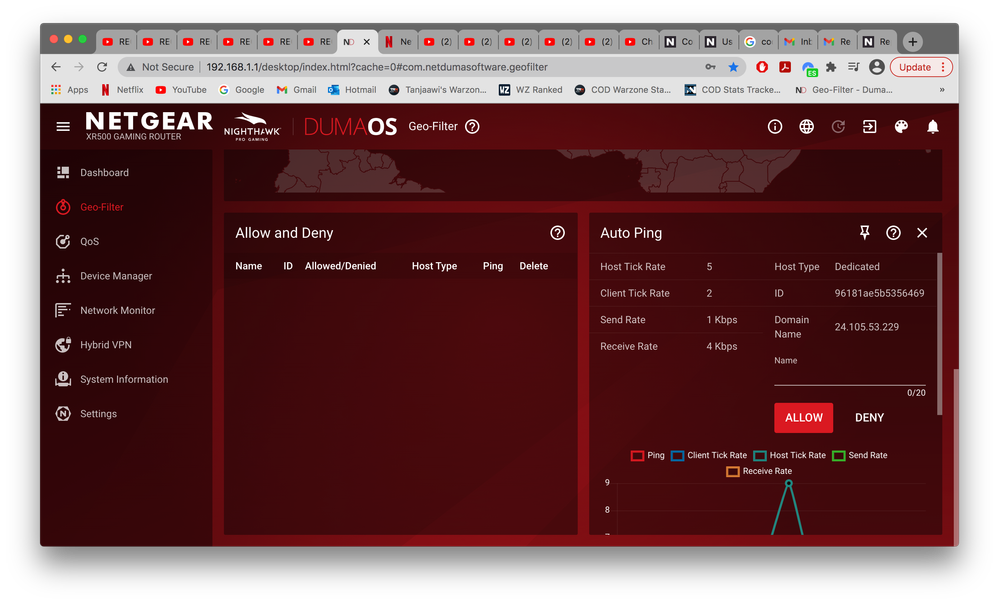
Task: Expand the sidebar hamburger menu
Action: pyautogui.click(x=62, y=126)
